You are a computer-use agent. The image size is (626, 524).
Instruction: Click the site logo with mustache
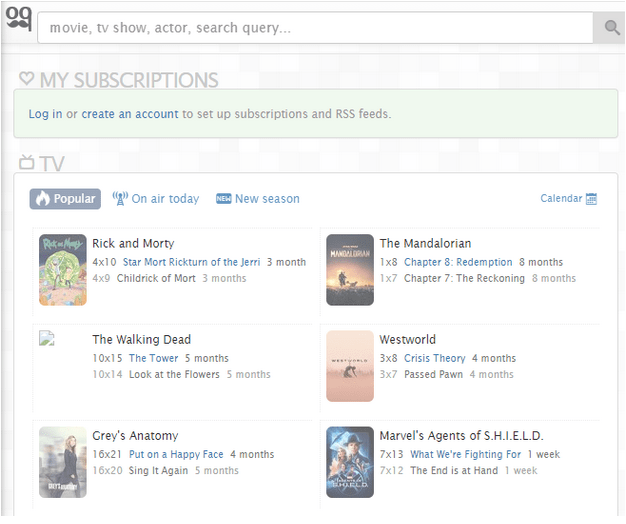point(18,18)
